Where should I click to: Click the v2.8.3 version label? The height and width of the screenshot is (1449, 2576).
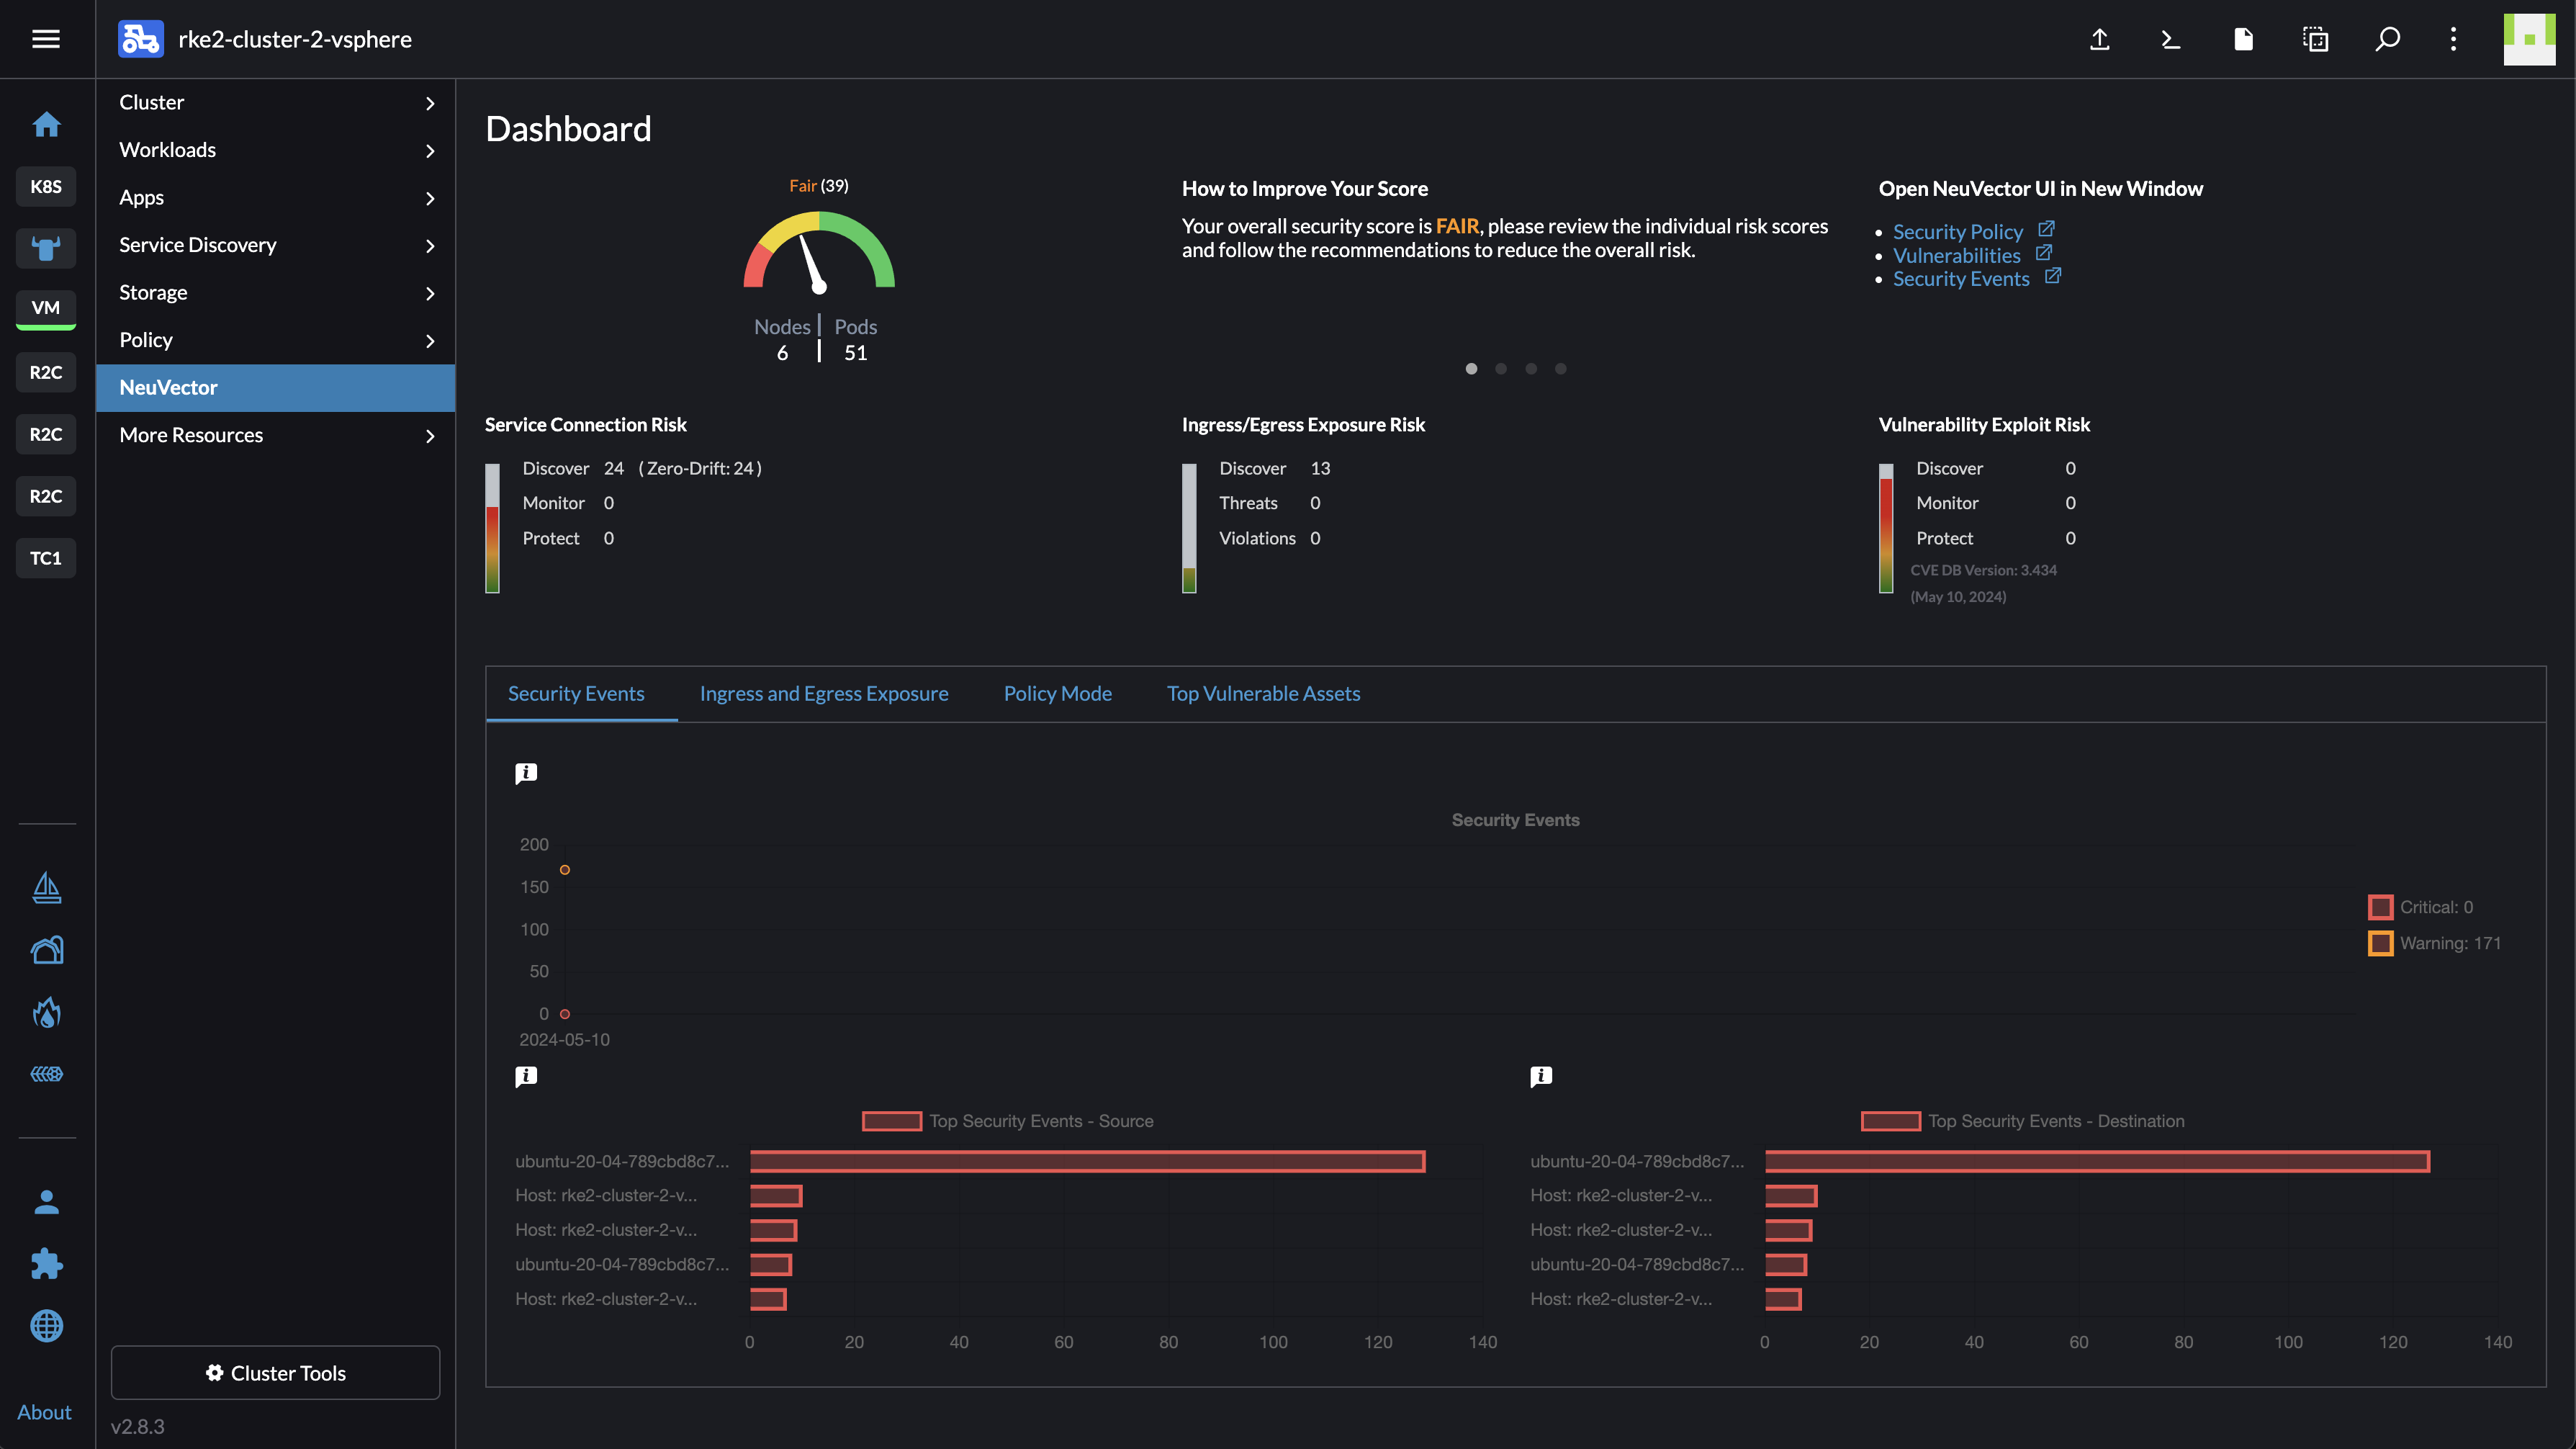point(138,1427)
